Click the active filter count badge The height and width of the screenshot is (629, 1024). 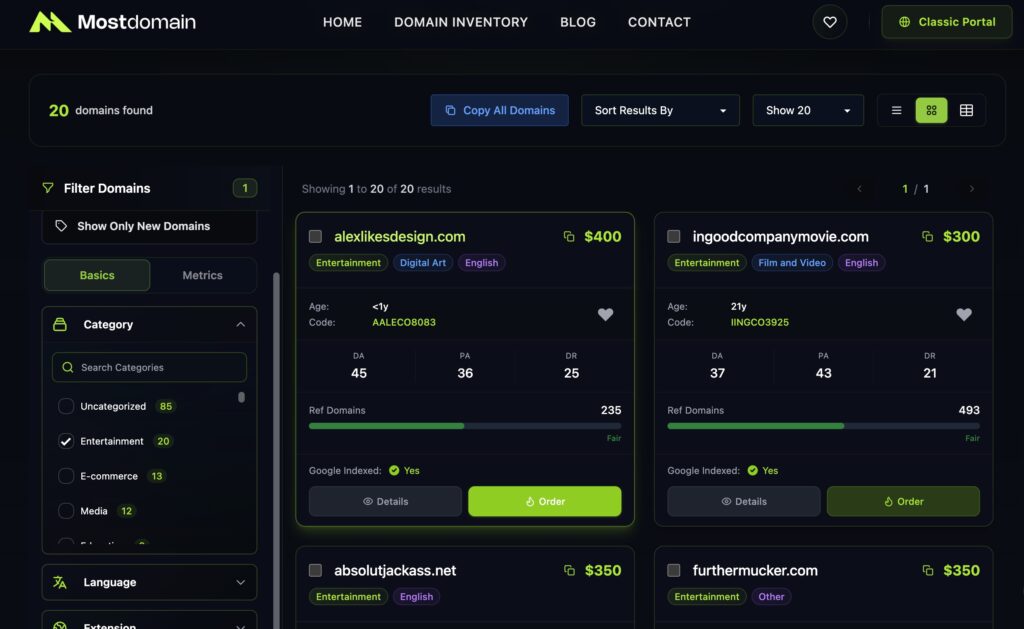(x=245, y=188)
